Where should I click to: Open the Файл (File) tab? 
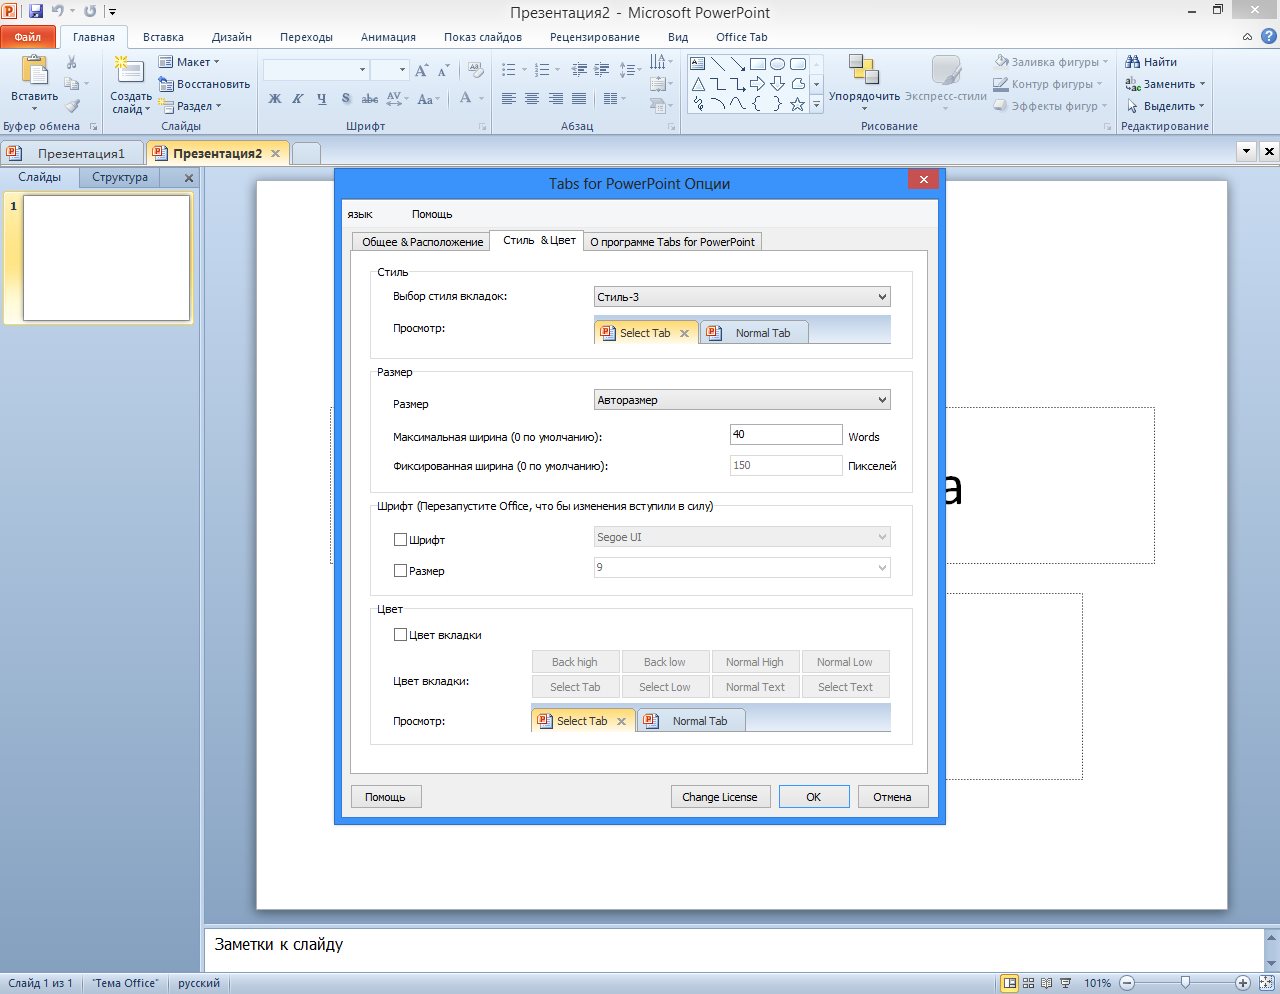[28, 37]
